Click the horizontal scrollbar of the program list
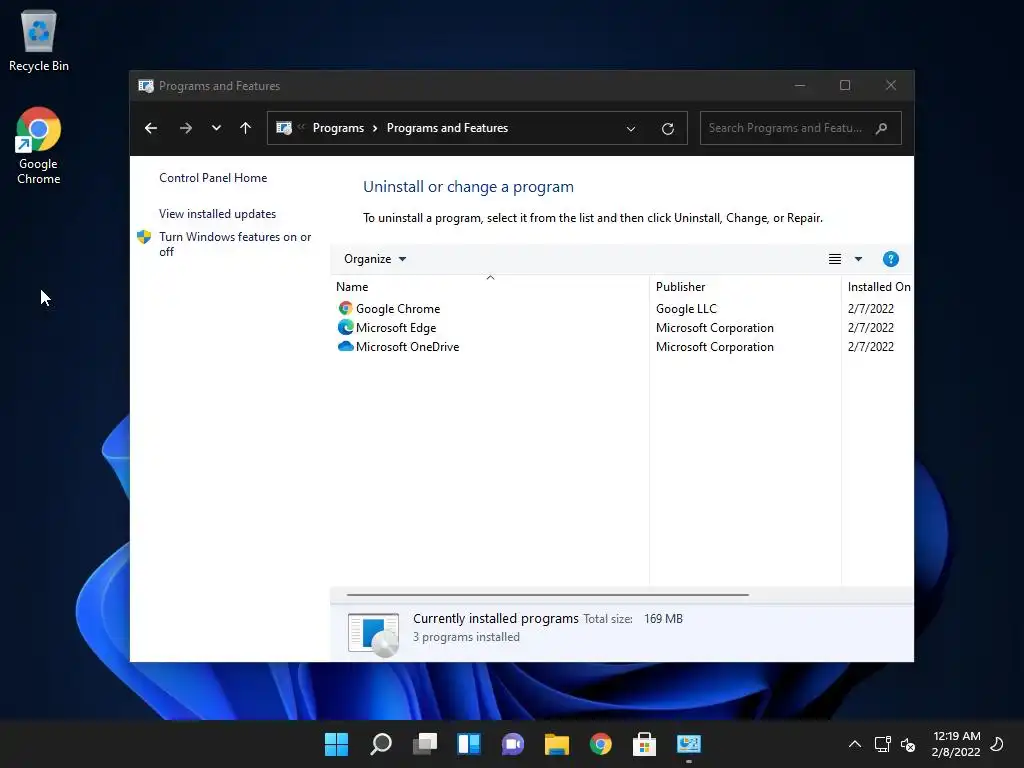1024x768 pixels. pyautogui.click(x=547, y=595)
